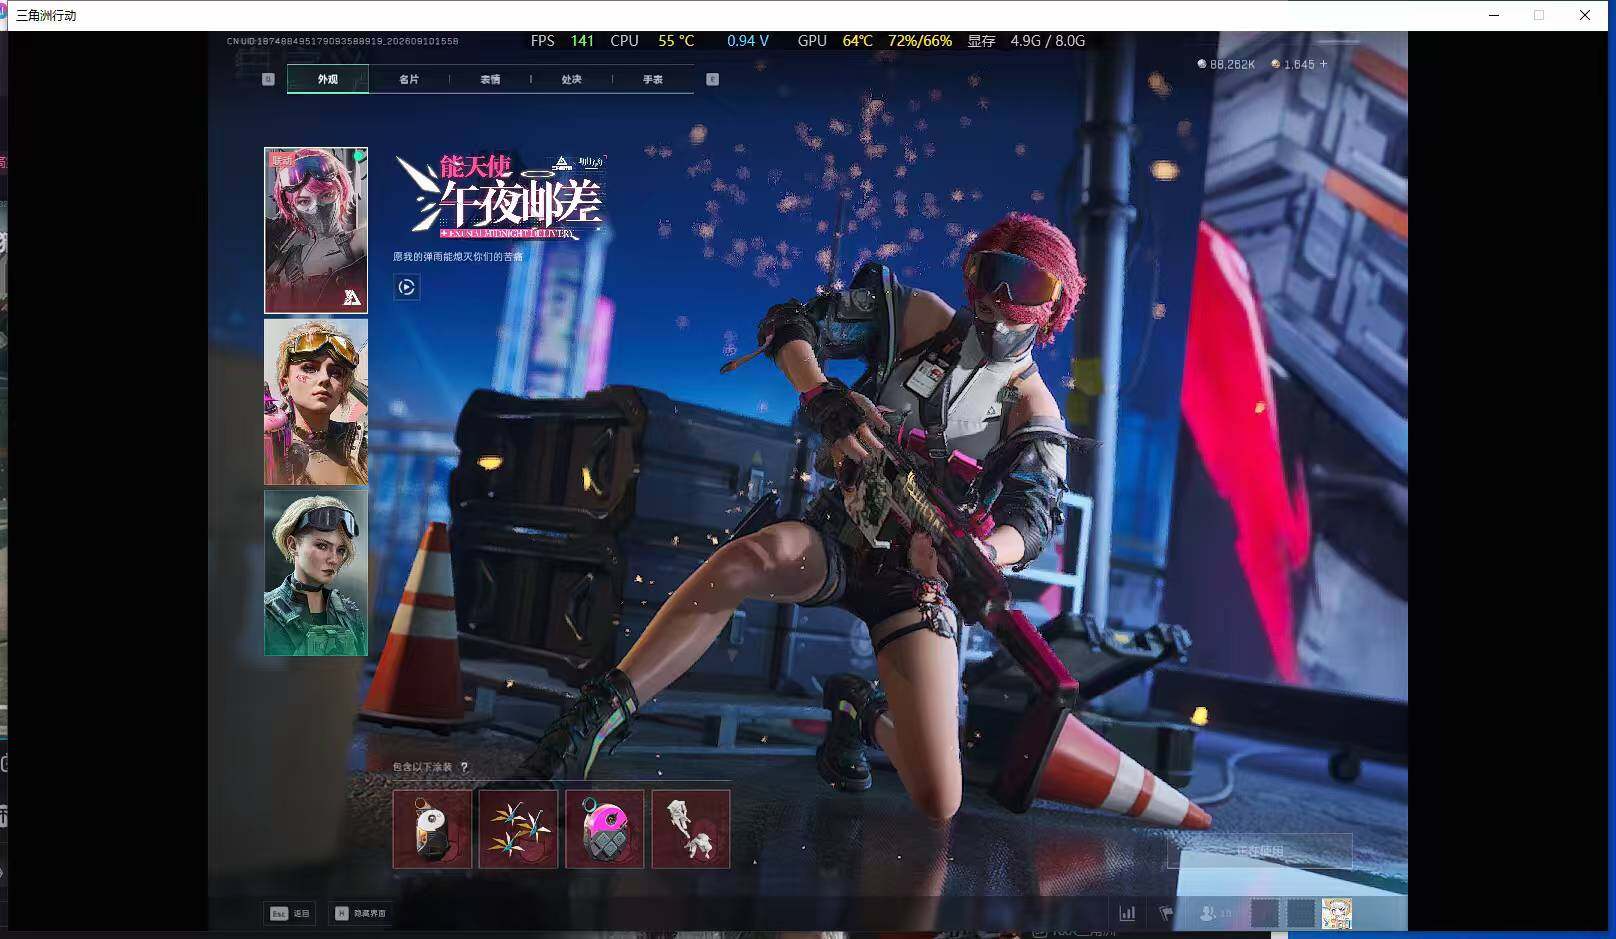This screenshot has width=1616, height=939.
Task: Switch to the 处决 tab
Action: tap(571, 79)
